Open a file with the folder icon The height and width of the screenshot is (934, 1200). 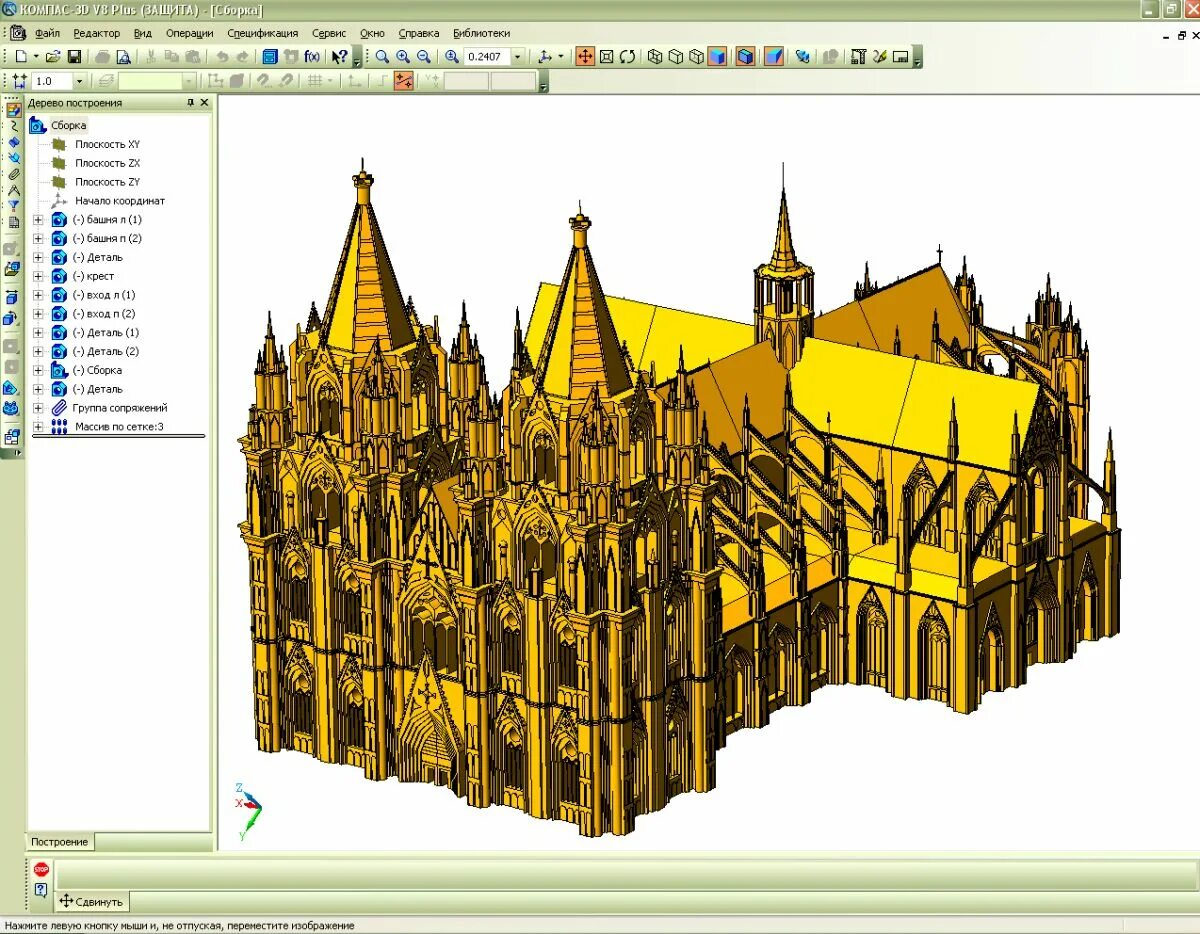click(x=54, y=57)
